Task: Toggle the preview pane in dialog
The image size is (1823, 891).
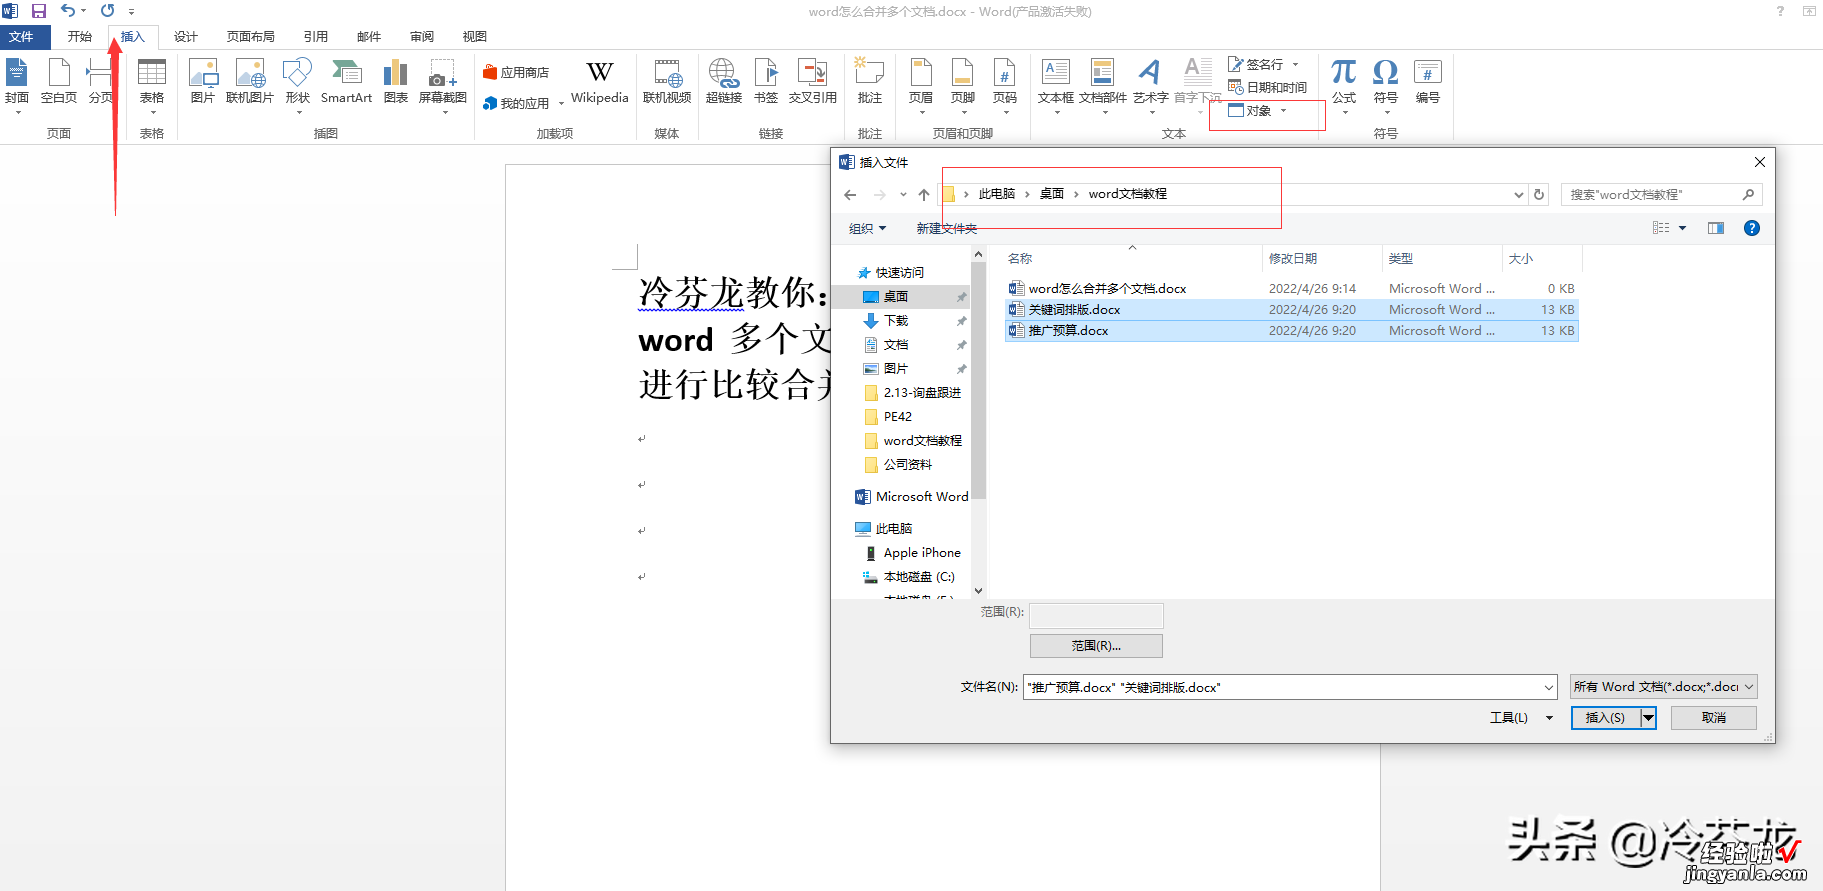Action: (1716, 228)
